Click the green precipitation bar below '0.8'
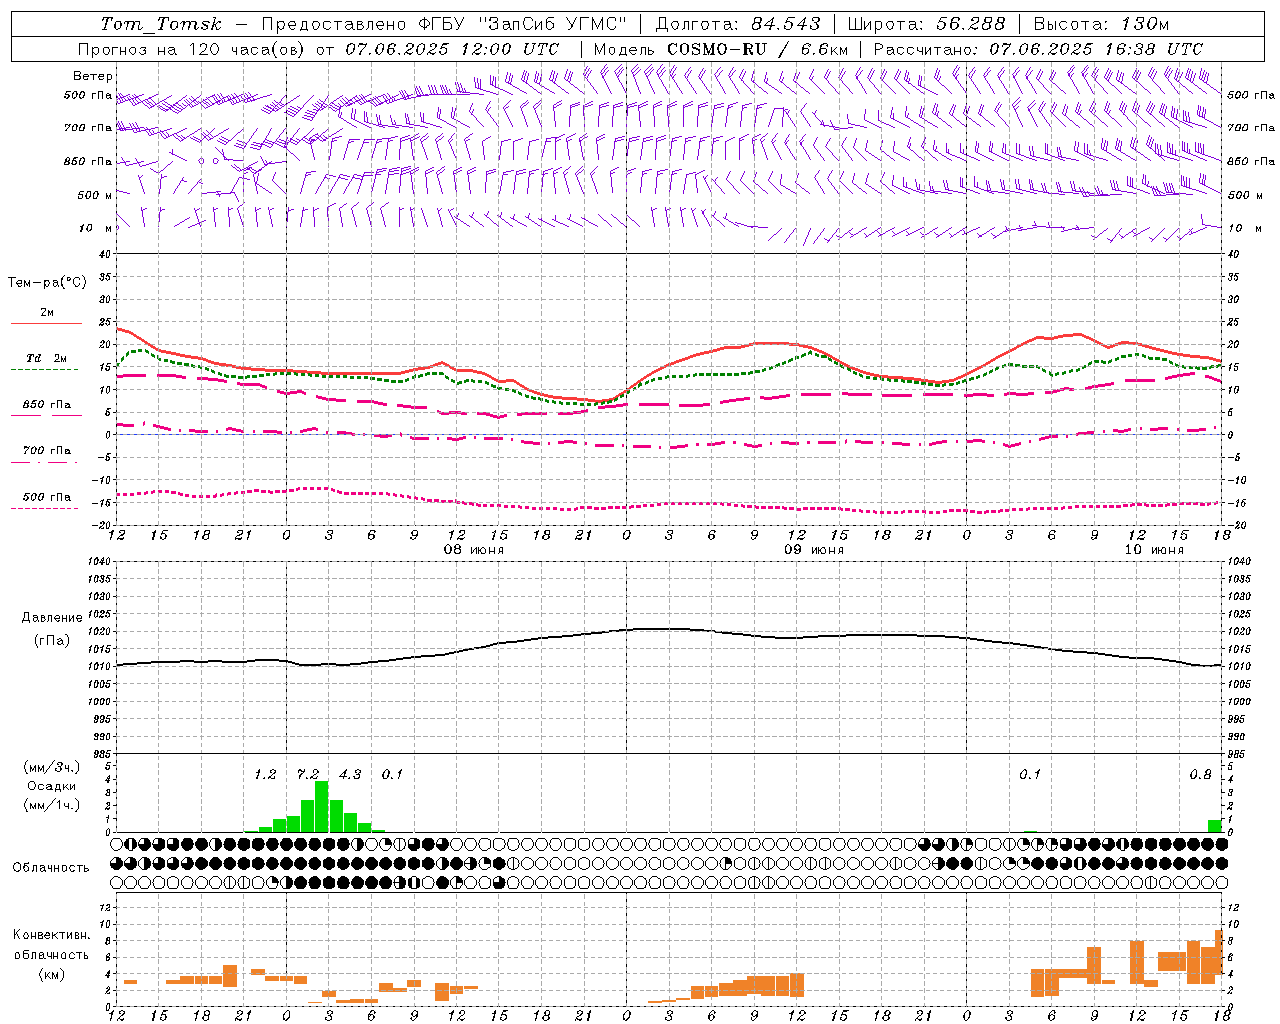The width and height of the screenshot is (1280, 1024). (1215, 826)
